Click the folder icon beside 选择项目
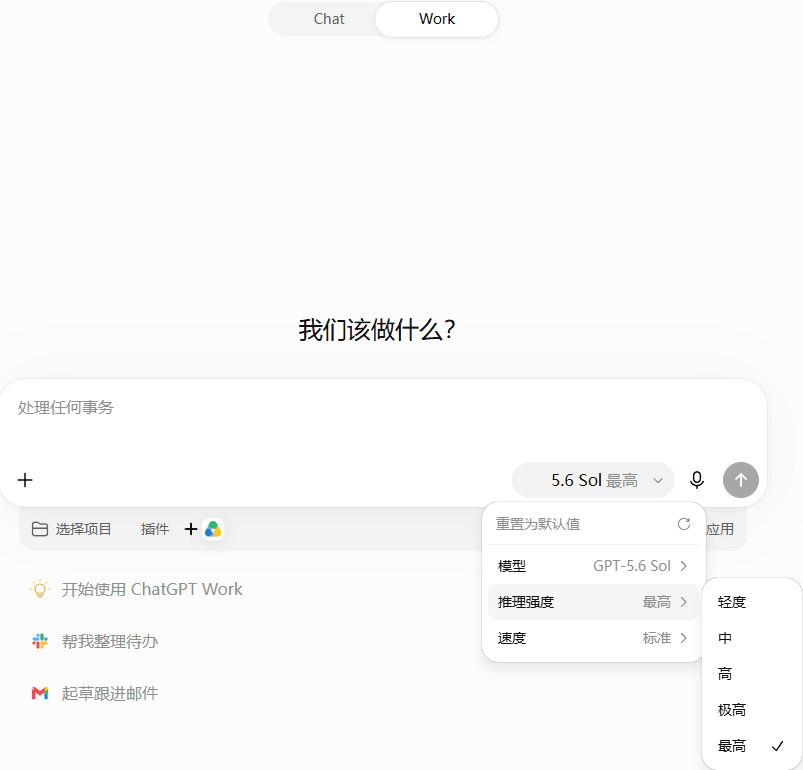The width and height of the screenshot is (803, 770). tap(39, 529)
